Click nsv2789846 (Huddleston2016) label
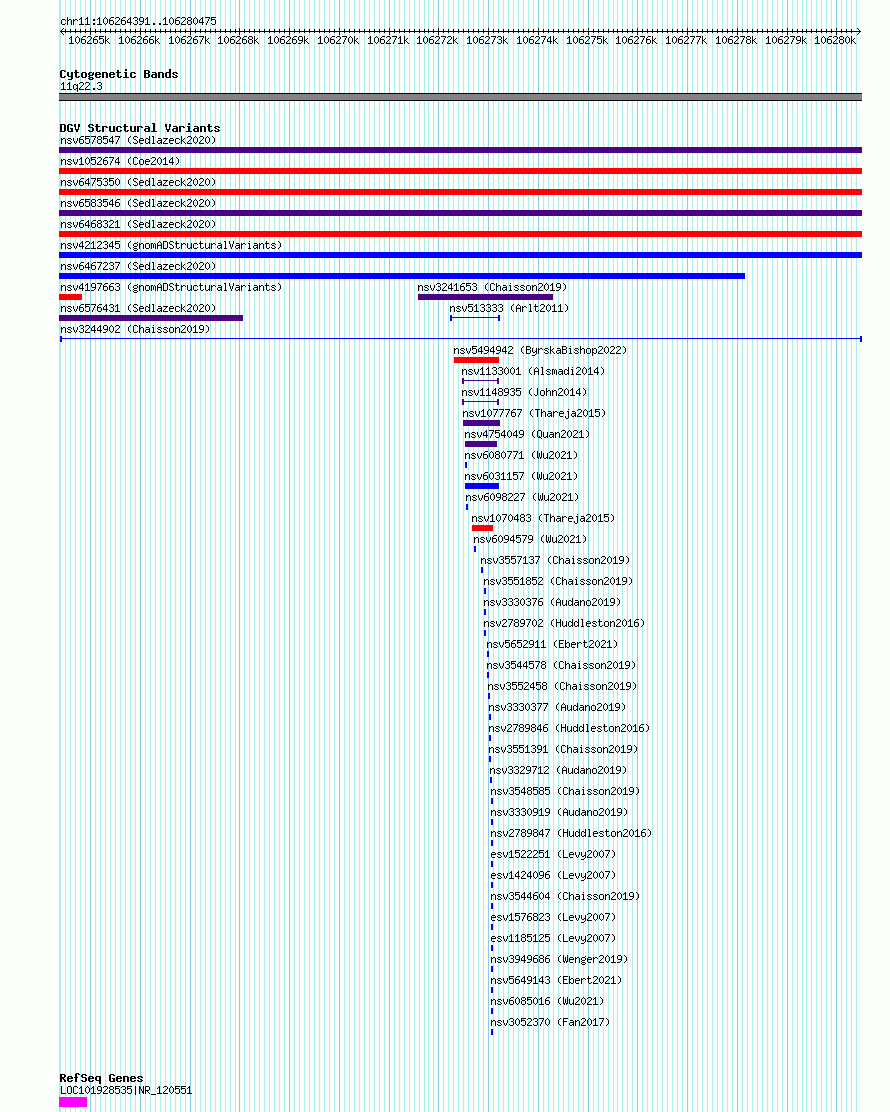This screenshot has width=890, height=1112. click(x=569, y=728)
